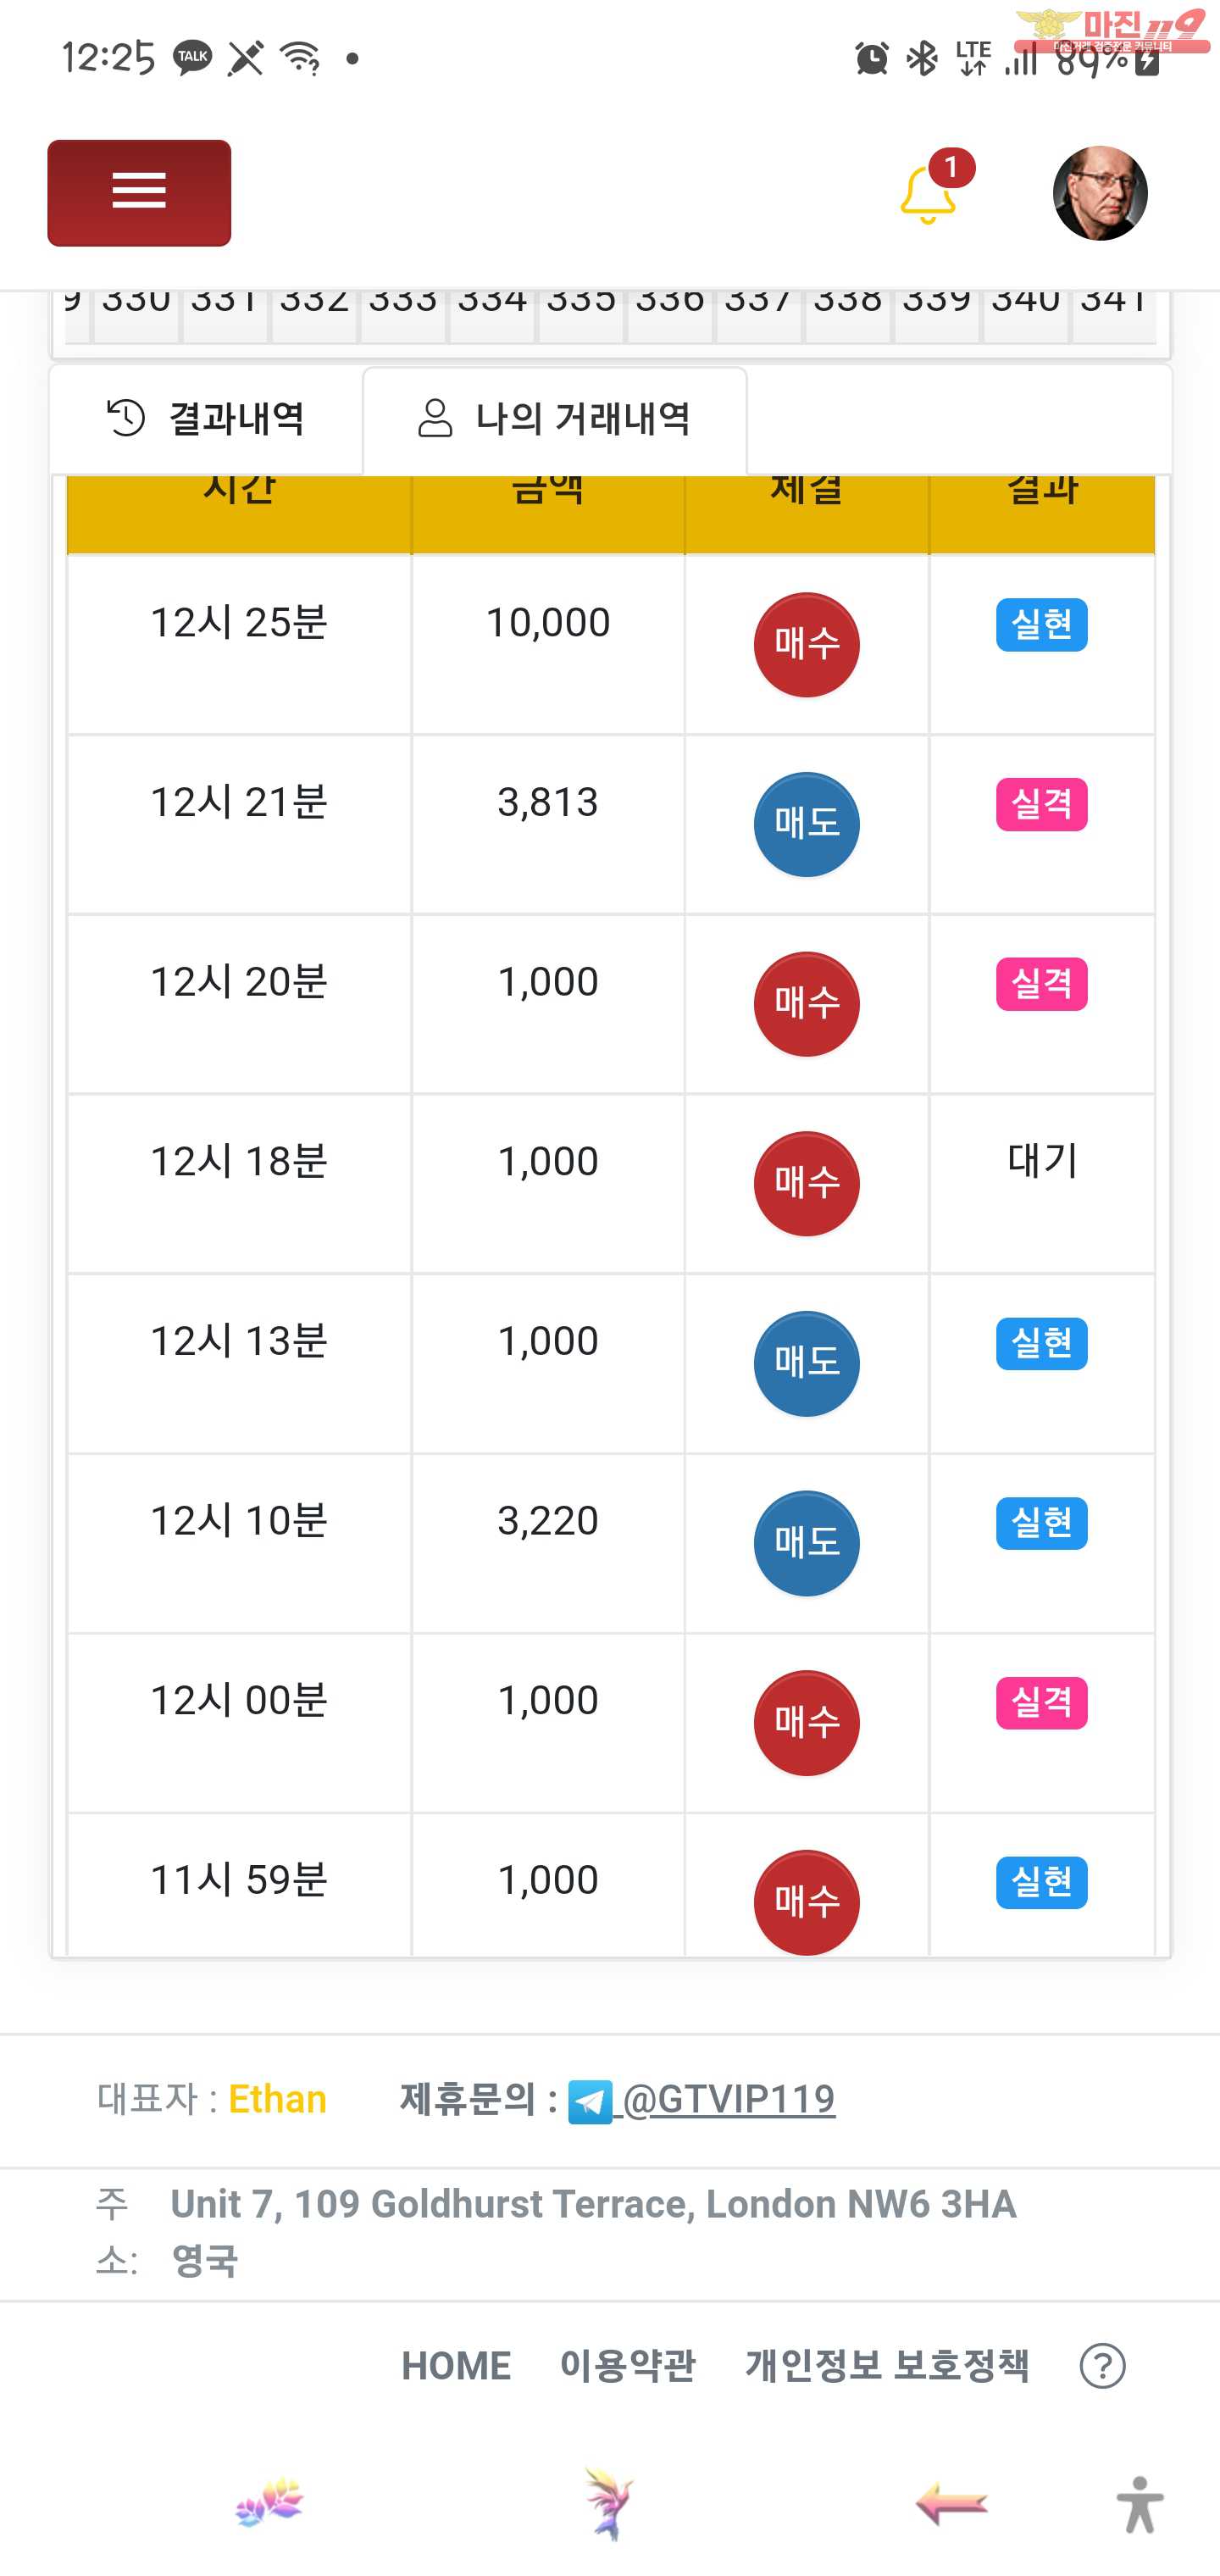Screen dimensions: 1220x2576
Task: Open the hamburger menu button
Action: pyautogui.click(x=139, y=192)
